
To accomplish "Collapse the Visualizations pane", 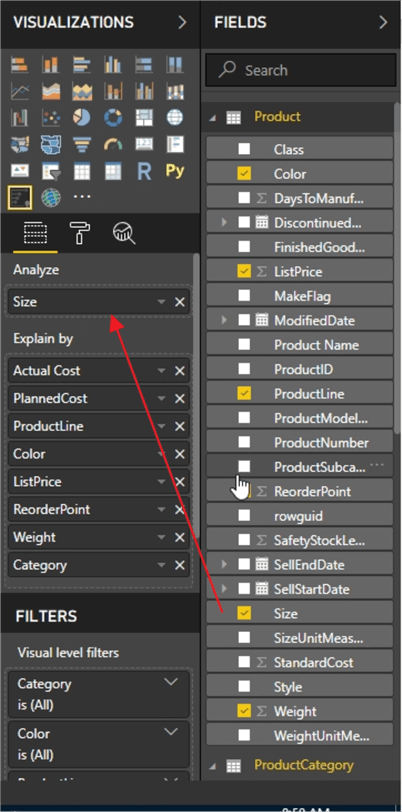I will click(x=182, y=23).
